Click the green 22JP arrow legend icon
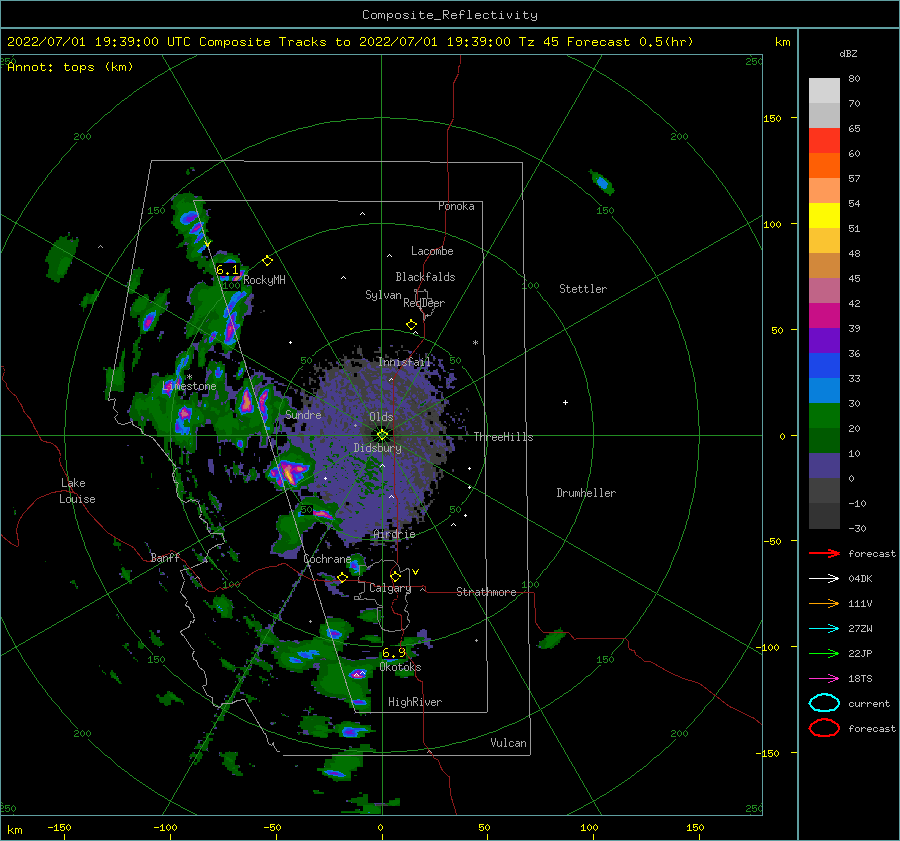The width and height of the screenshot is (900, 841). [x=824, y=653]
